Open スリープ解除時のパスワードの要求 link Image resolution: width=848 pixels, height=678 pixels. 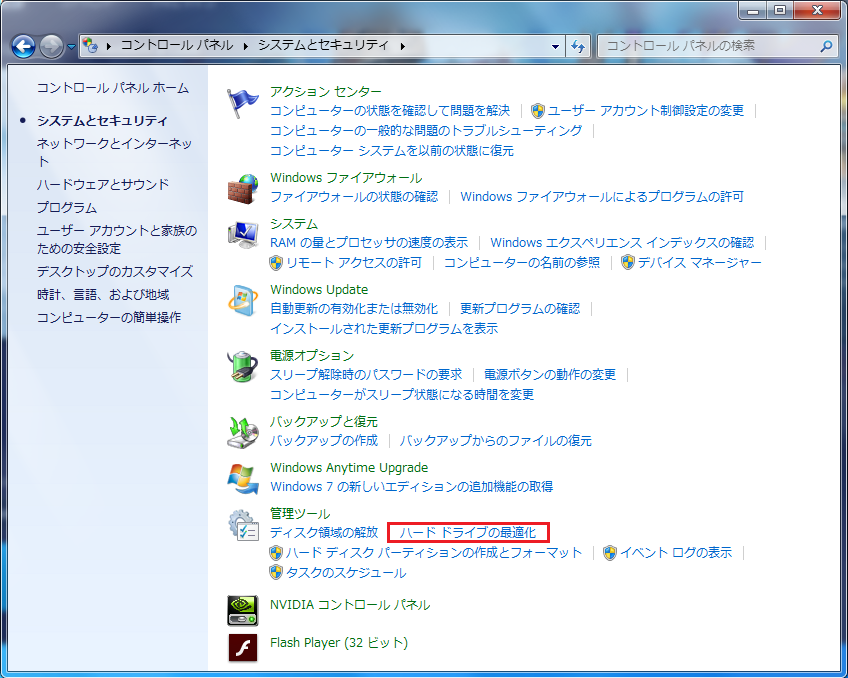pyautogui.click(x=366, y=375)
